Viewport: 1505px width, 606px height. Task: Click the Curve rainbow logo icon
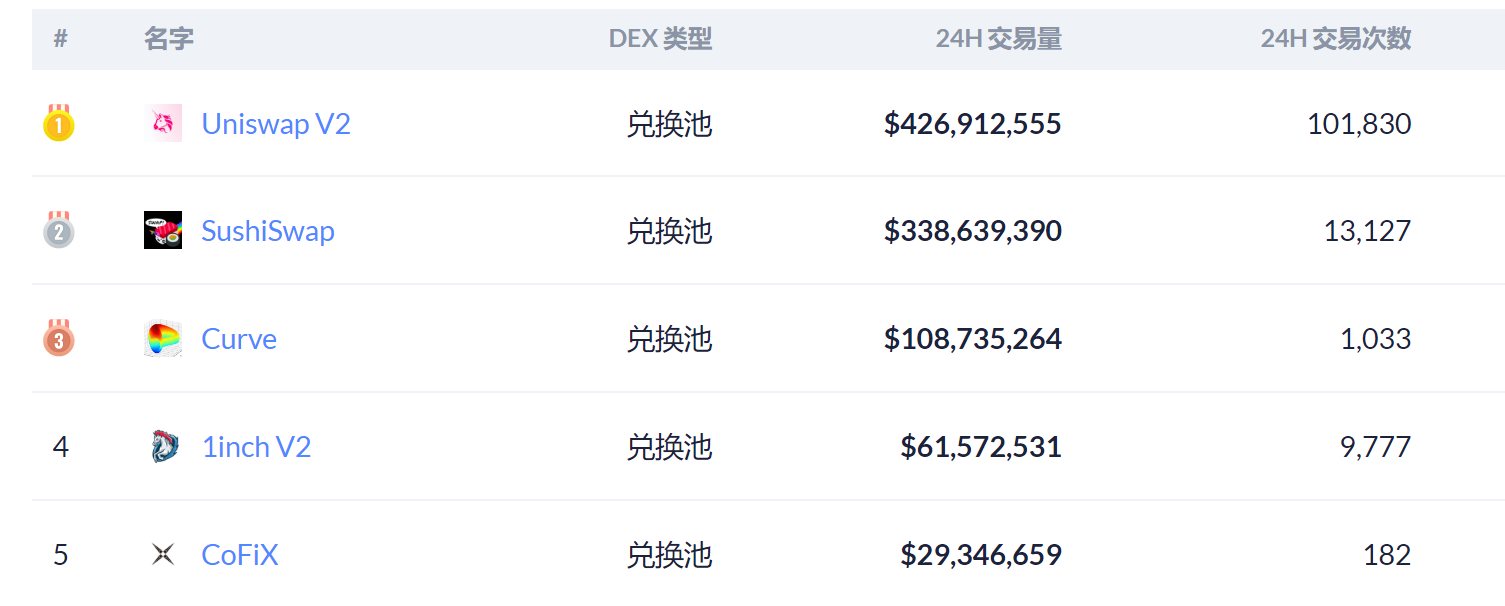163,339
